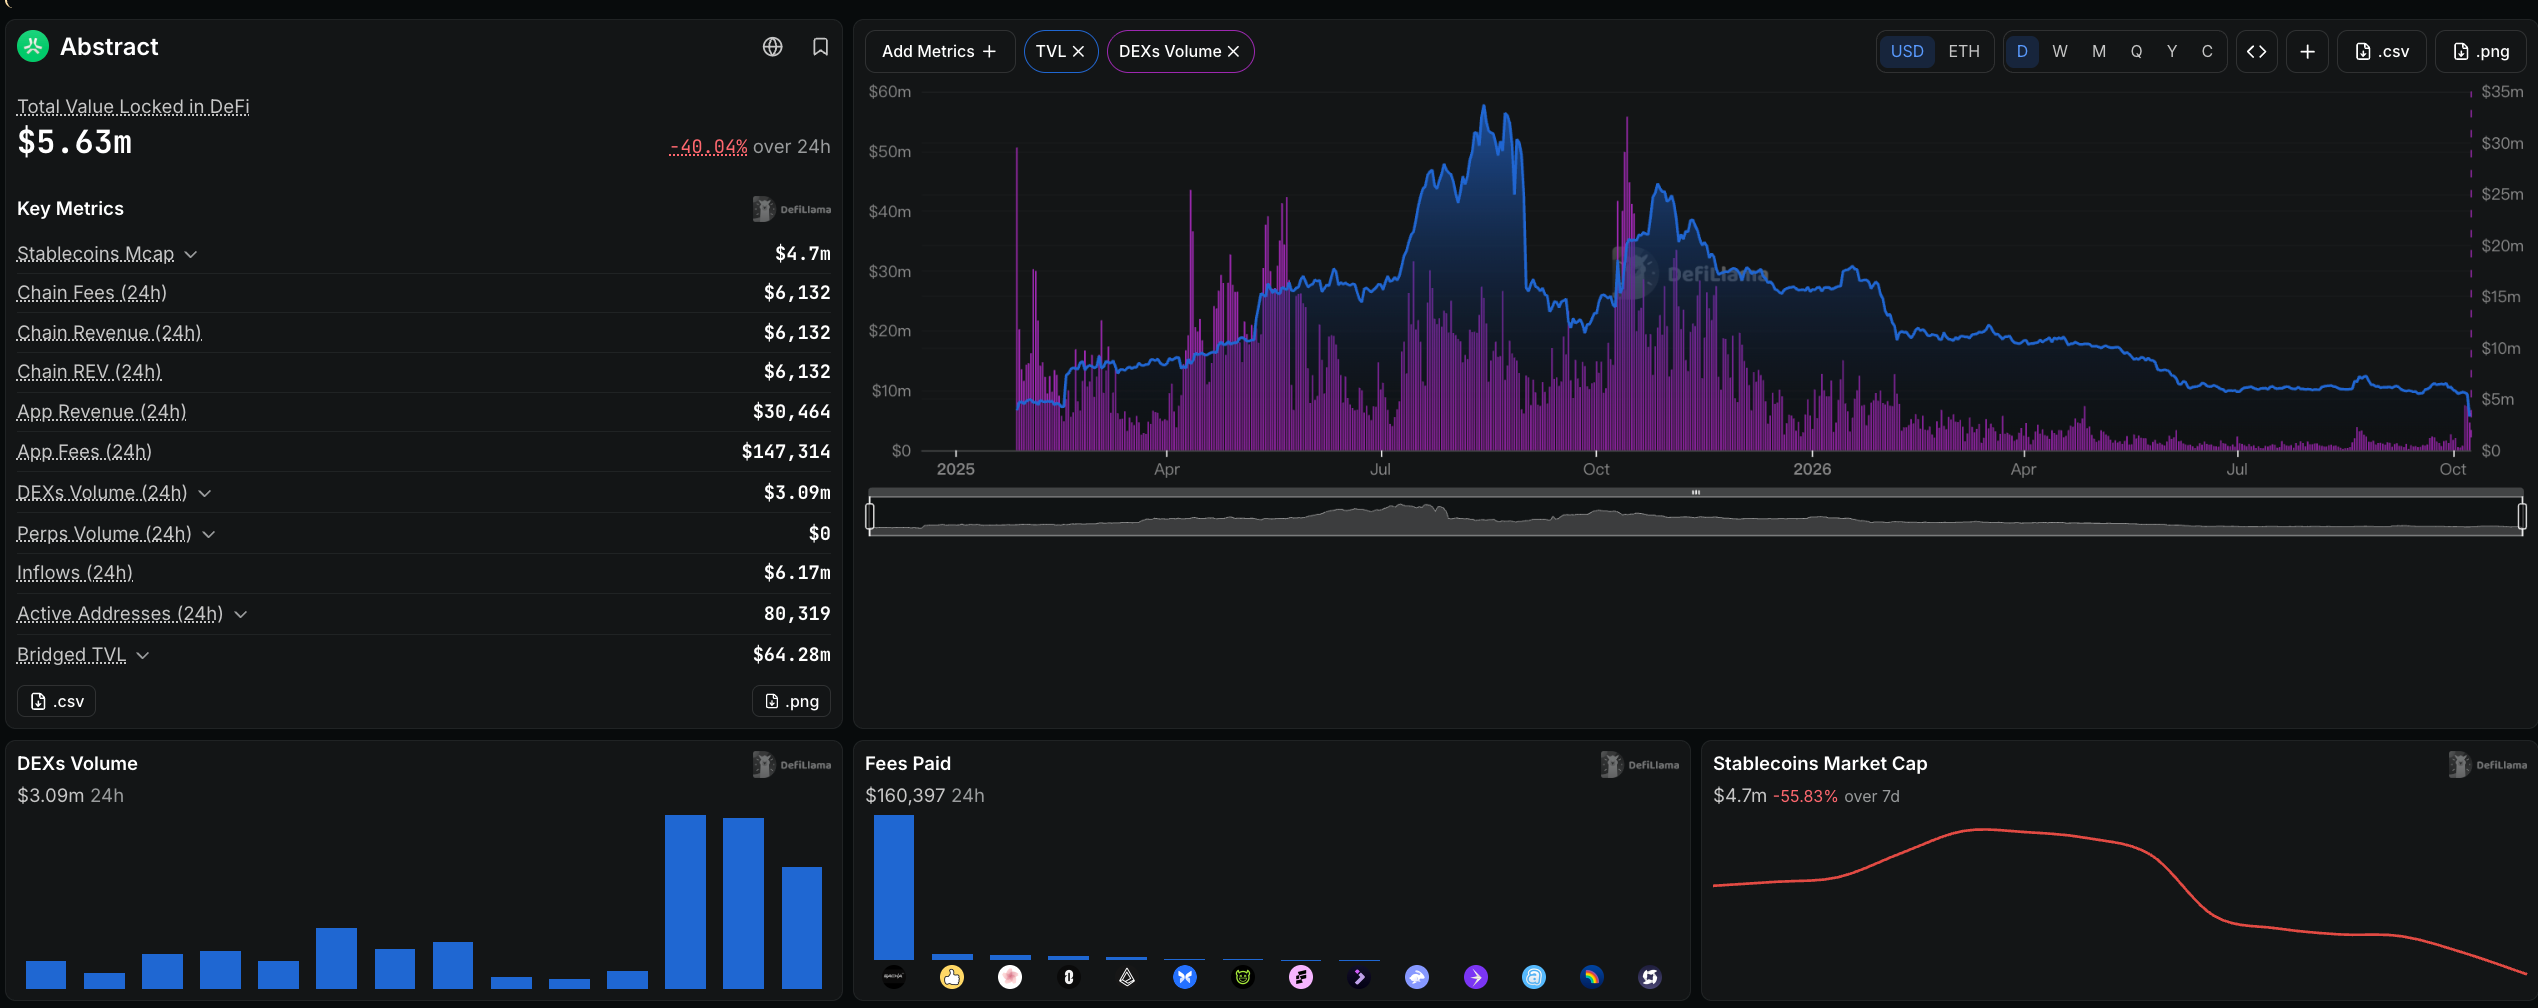Export Key Metrics as .csv
2538x1008 pixels.
56,701
